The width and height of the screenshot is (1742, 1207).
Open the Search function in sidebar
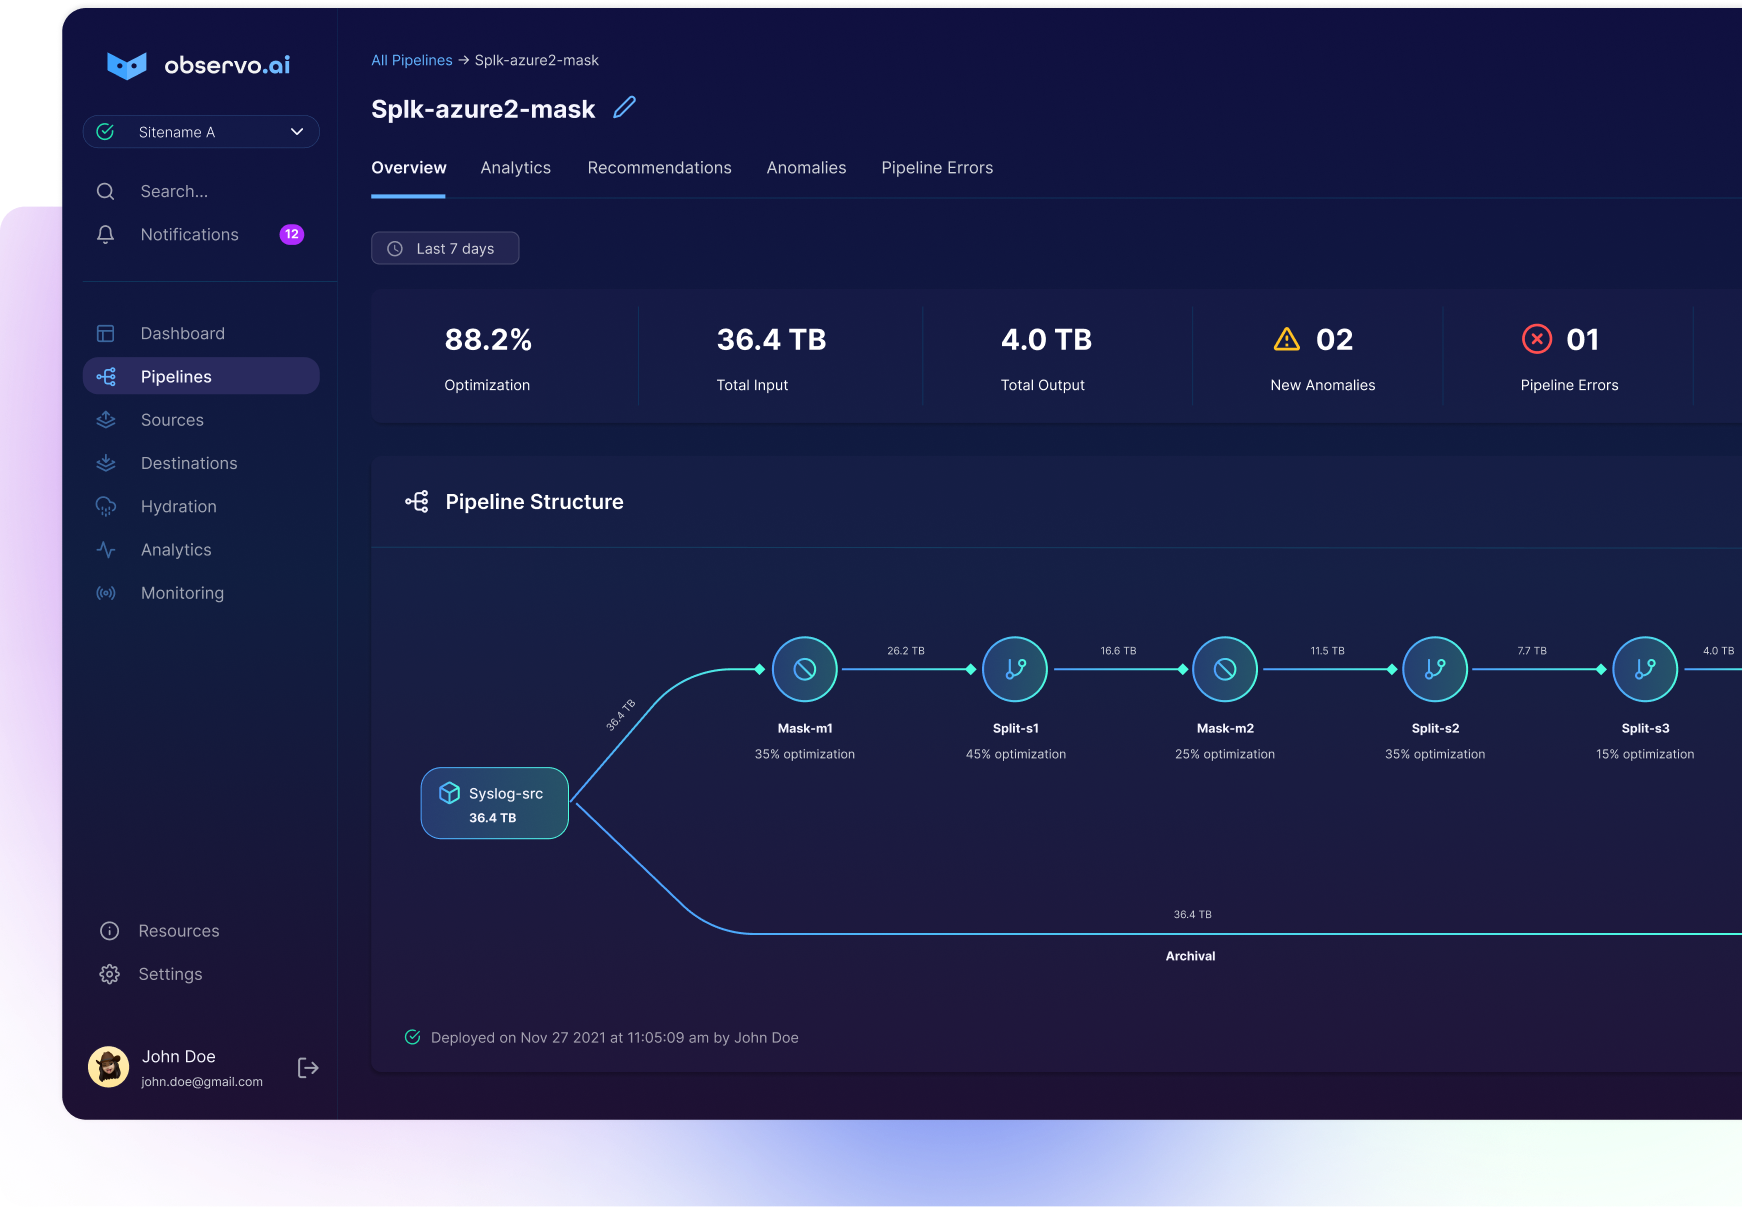(x=172, y=191)
